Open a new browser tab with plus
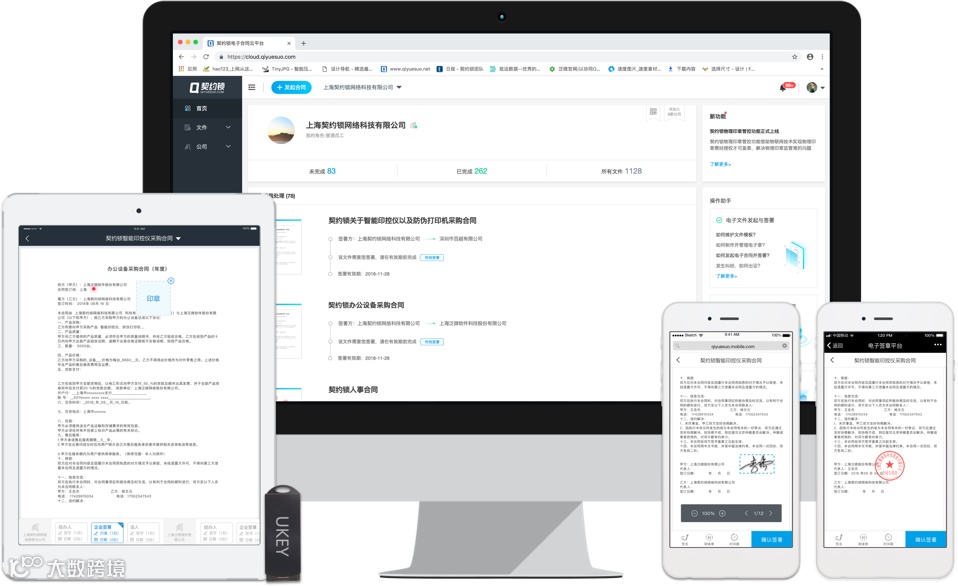The width and height of the screenshot is (958, 586). (x=303, y=43)
